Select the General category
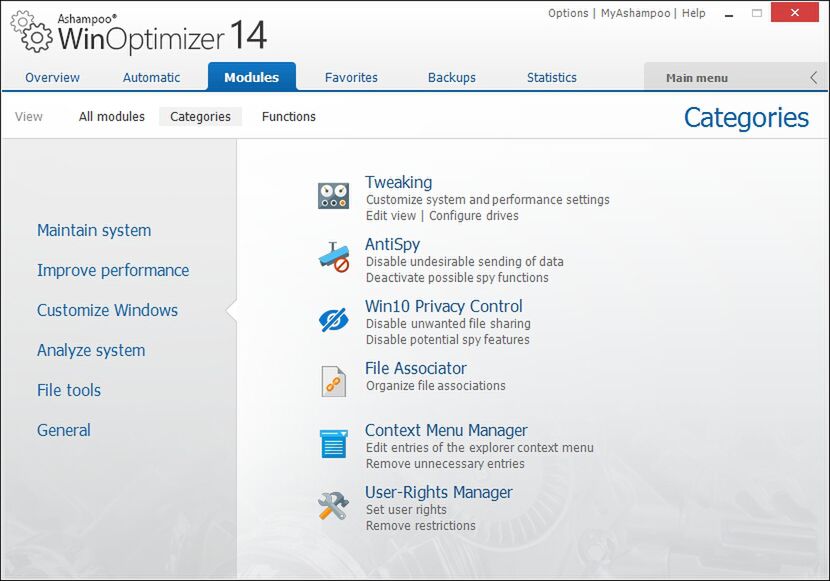This screenshot has height=581, width=830. 64,430
